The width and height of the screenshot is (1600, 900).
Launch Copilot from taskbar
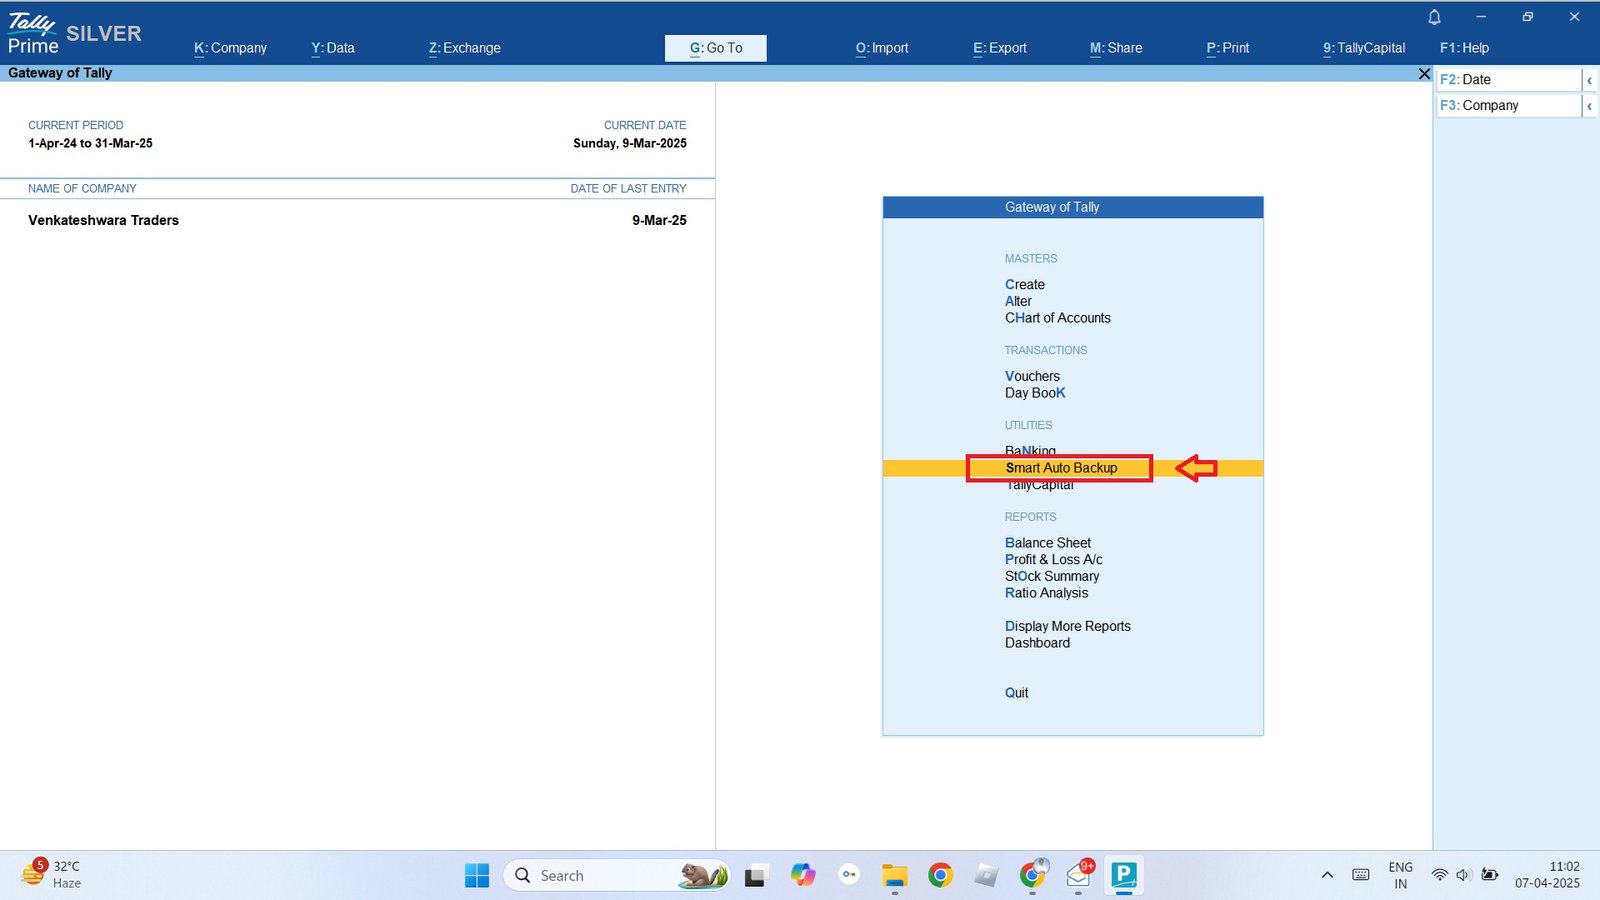pyautogui.click(x=802, y=876)
